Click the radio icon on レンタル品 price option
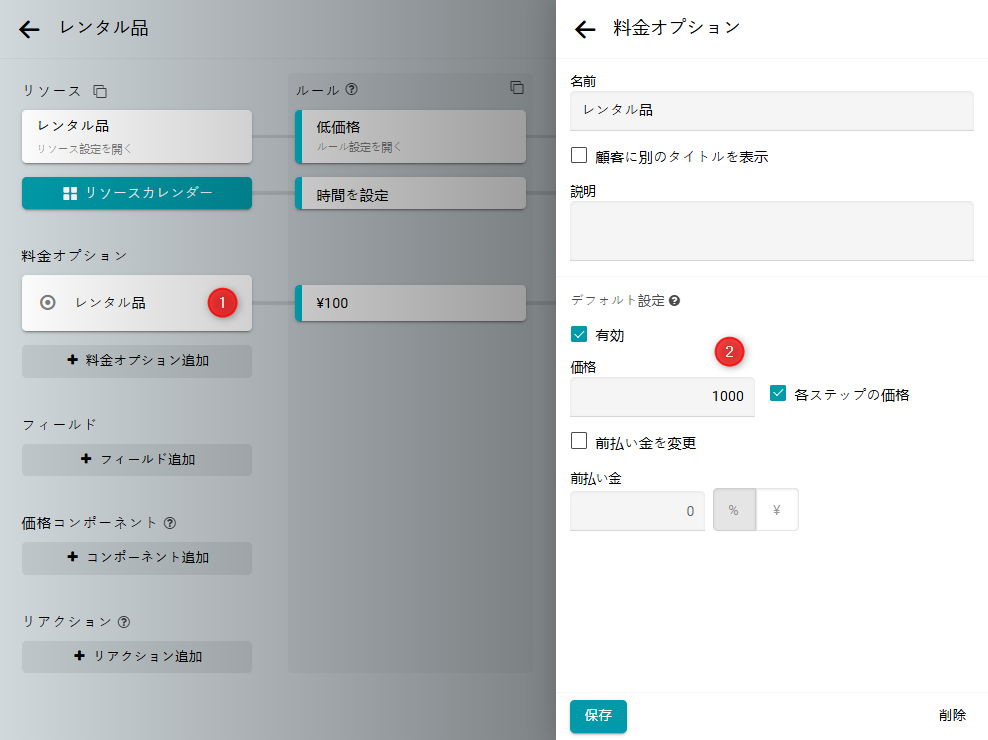The width and height of the screenshot is (988, 740). click(47, 303)
